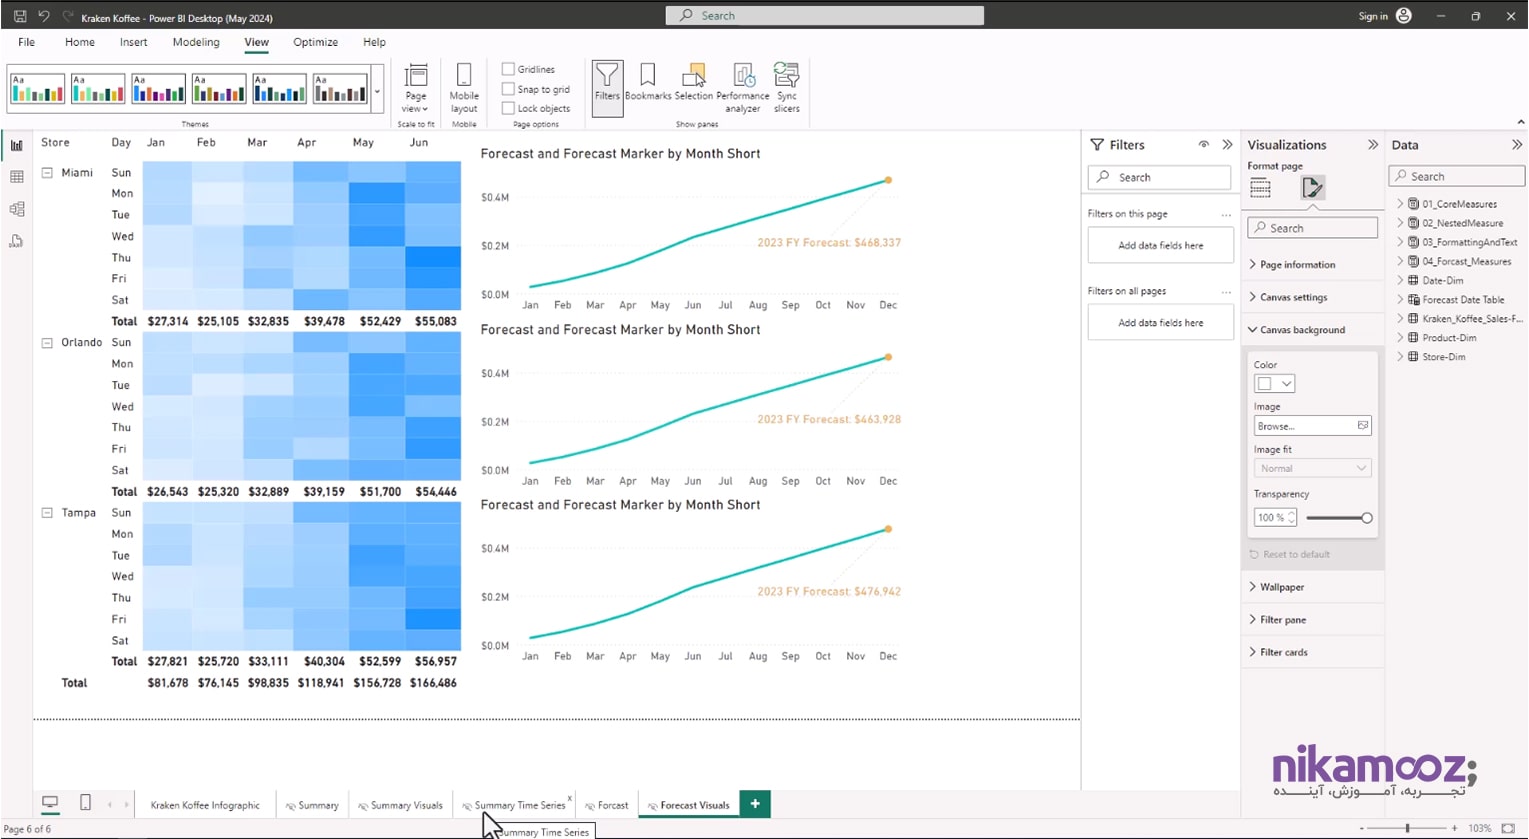Expand the themes gallery dropdown
Viewport: 1529px width, 839px height.
click(x=377, y=91)
